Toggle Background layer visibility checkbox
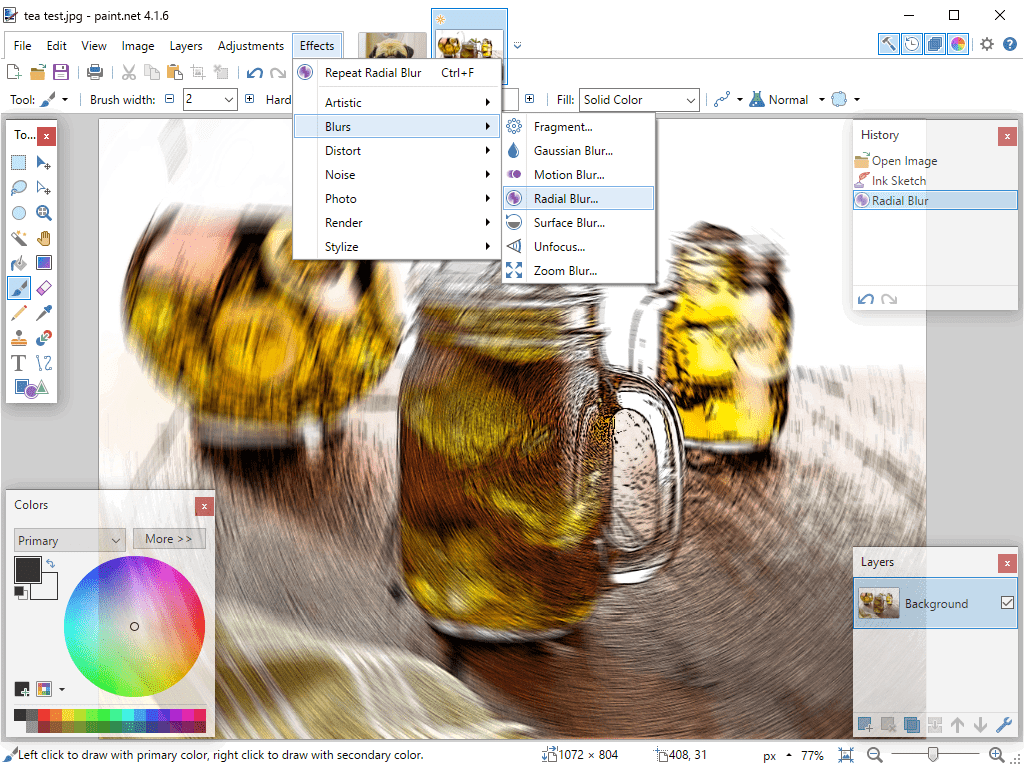The width and height of the screenshot is (1024, 768). (x=1007, y=603)
